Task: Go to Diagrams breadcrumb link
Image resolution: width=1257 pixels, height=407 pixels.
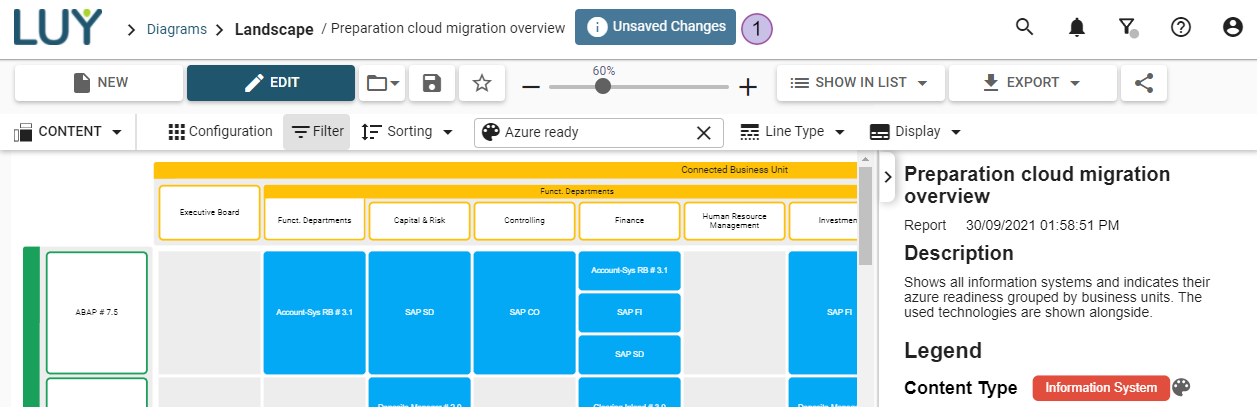Action: coord(177,29)
